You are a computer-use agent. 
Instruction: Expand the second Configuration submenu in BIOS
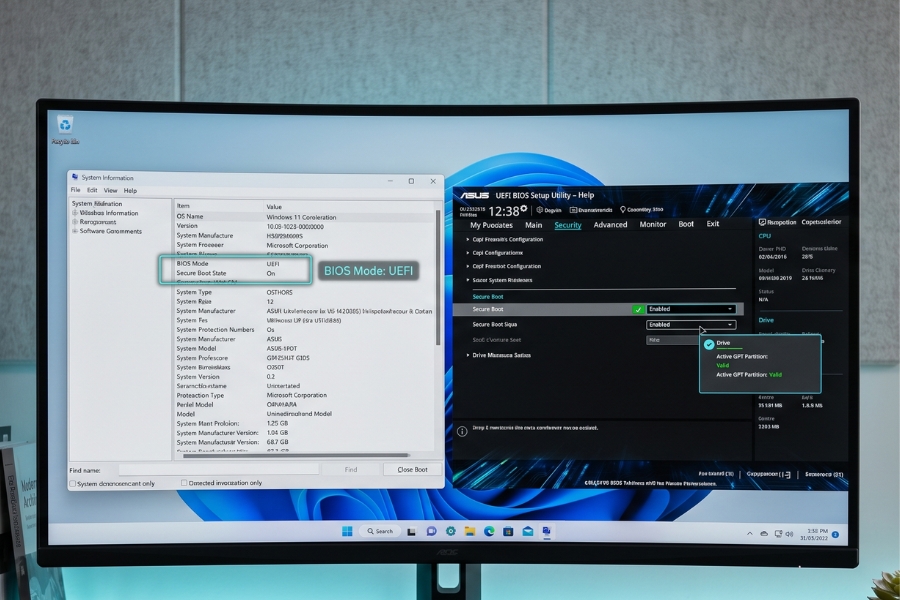click(468, 253)
